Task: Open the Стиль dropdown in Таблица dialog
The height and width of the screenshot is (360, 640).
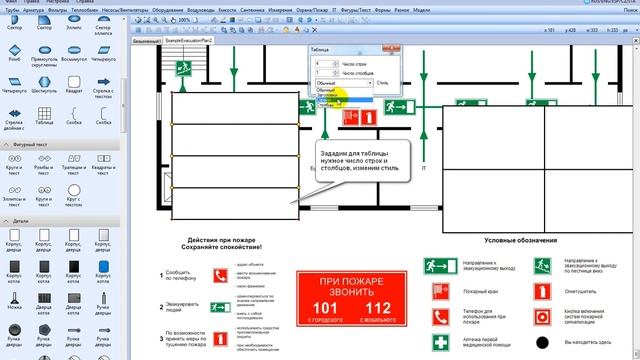Action: point(344,83)
